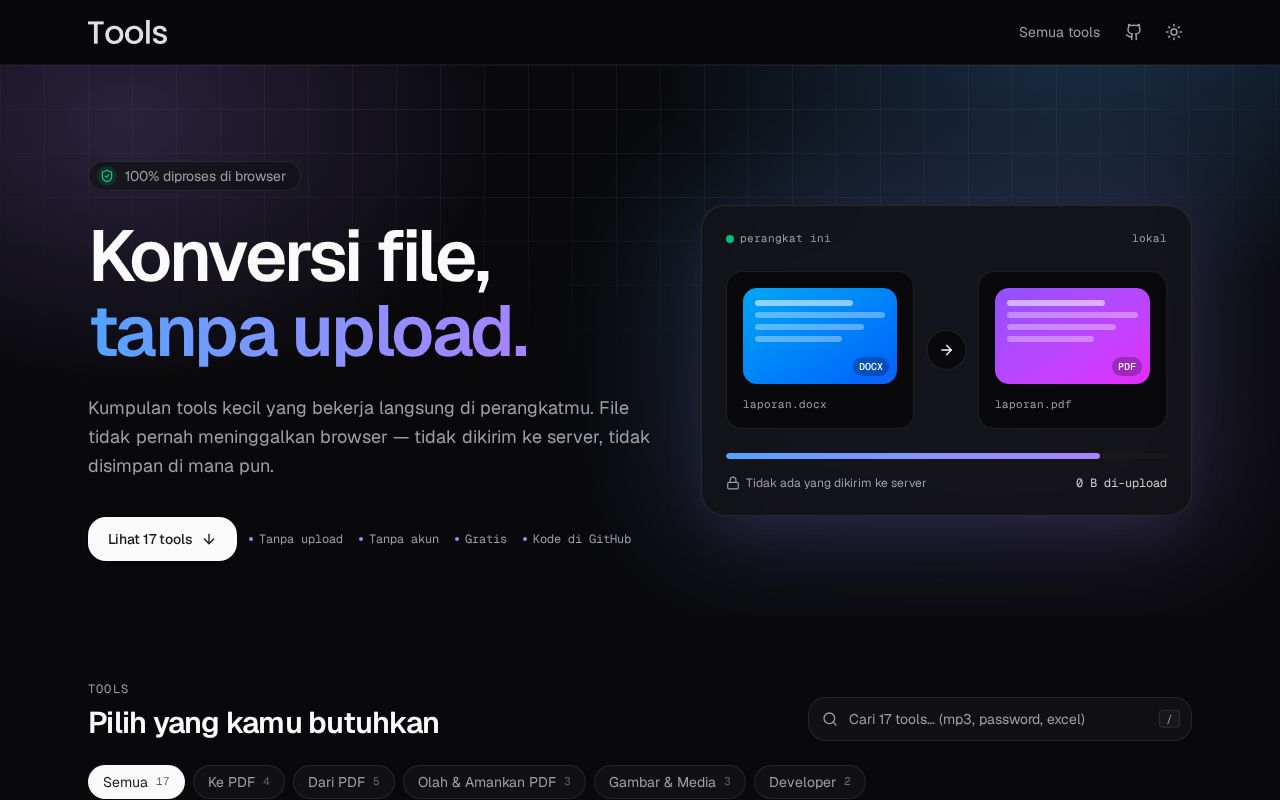Viewport: 1280px width, 800px height.
Task: Click the arrow between DOCX and PDF
Action: (x=946, y=350)
